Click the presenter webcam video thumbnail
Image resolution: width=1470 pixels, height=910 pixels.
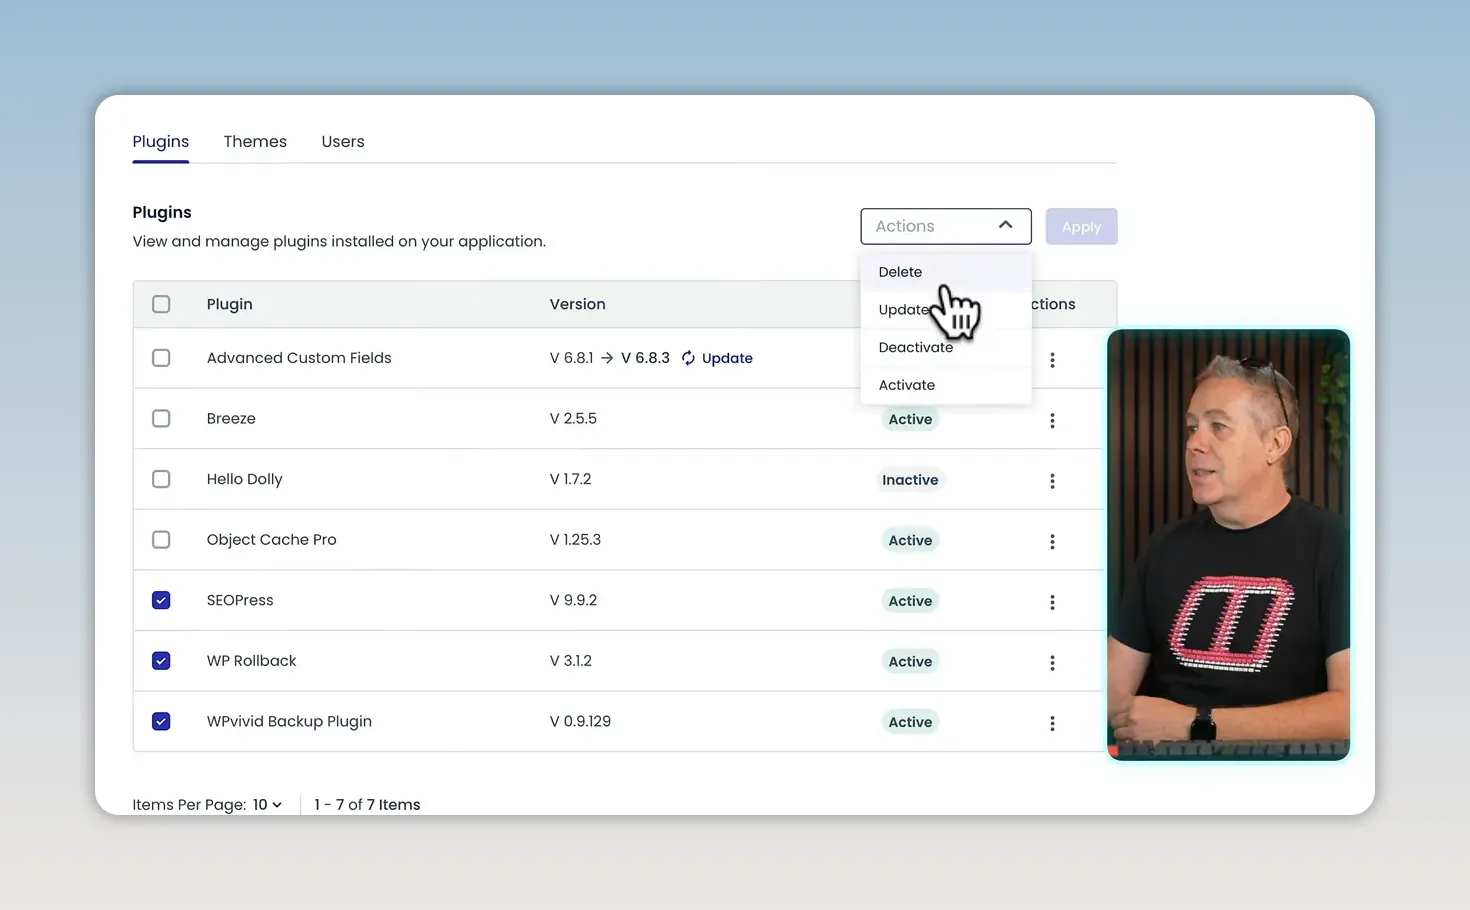tap(1228, 545)
